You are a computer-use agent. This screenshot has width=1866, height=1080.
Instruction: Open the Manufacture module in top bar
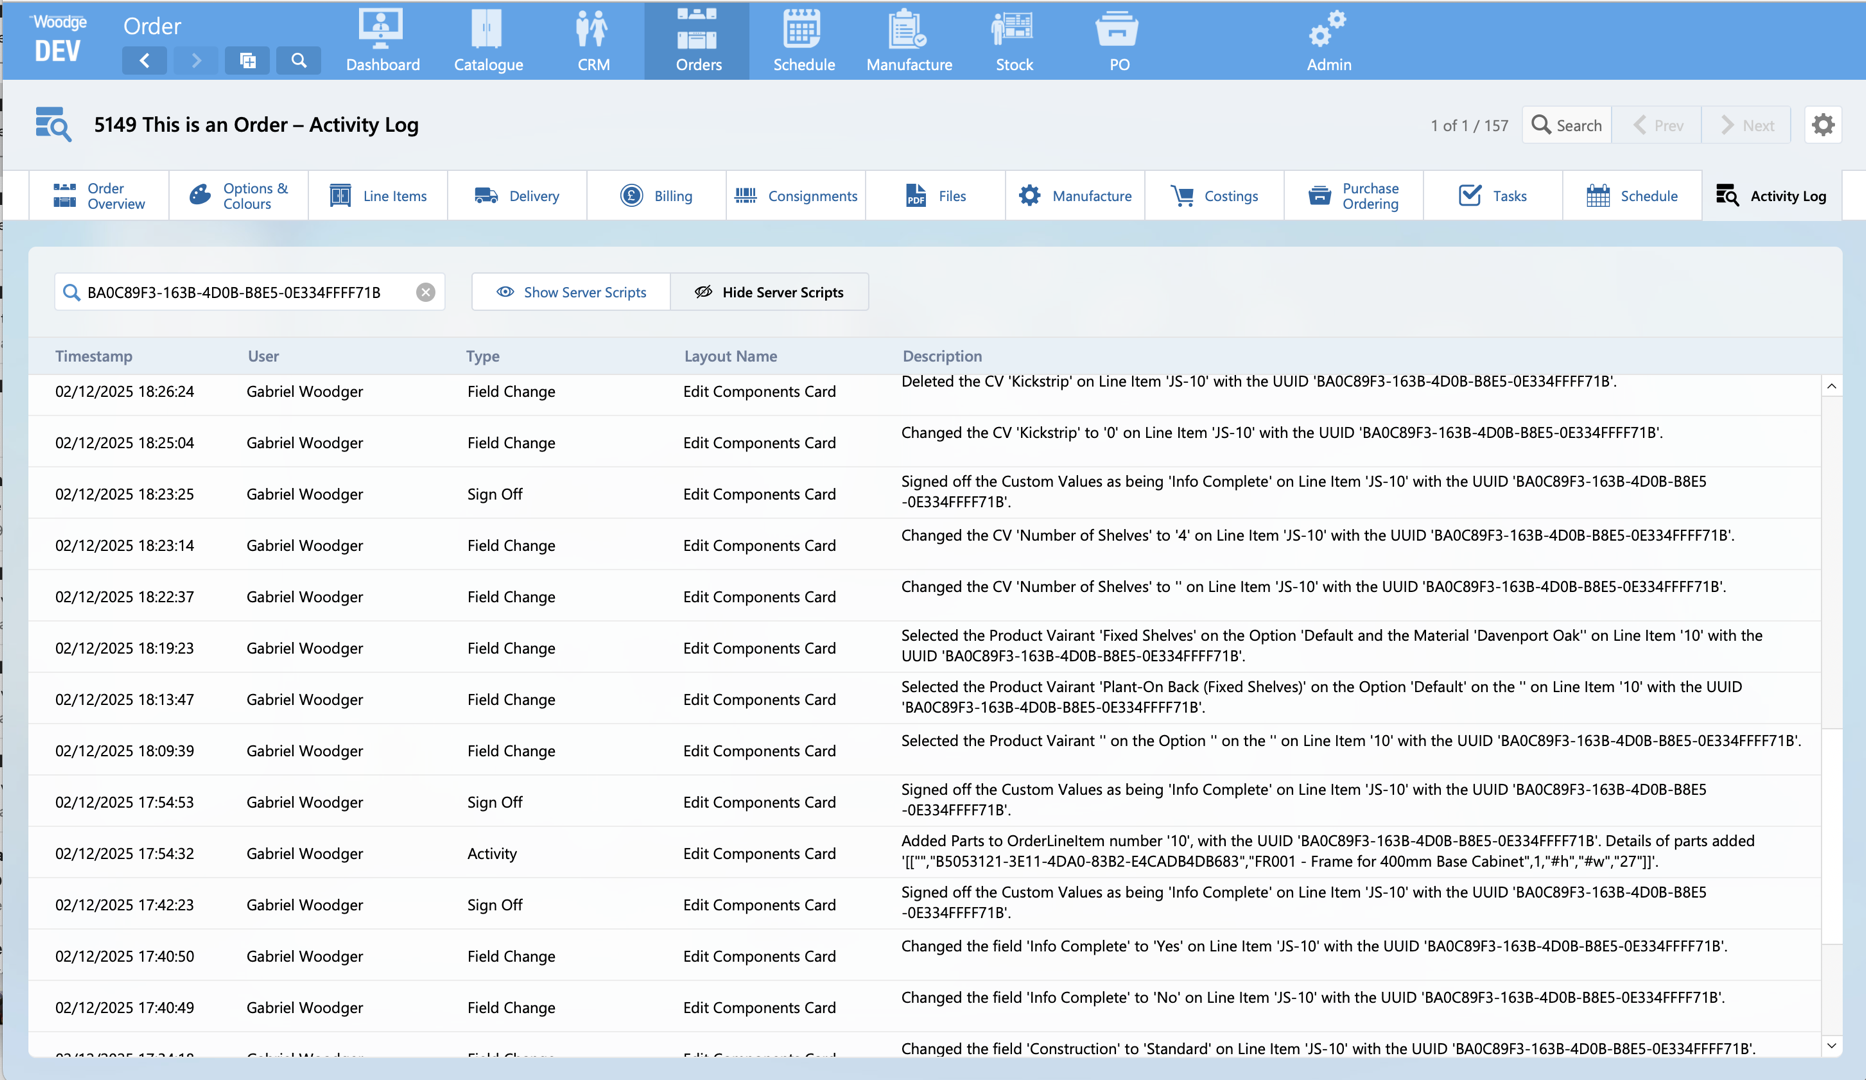tap(909, 40)
